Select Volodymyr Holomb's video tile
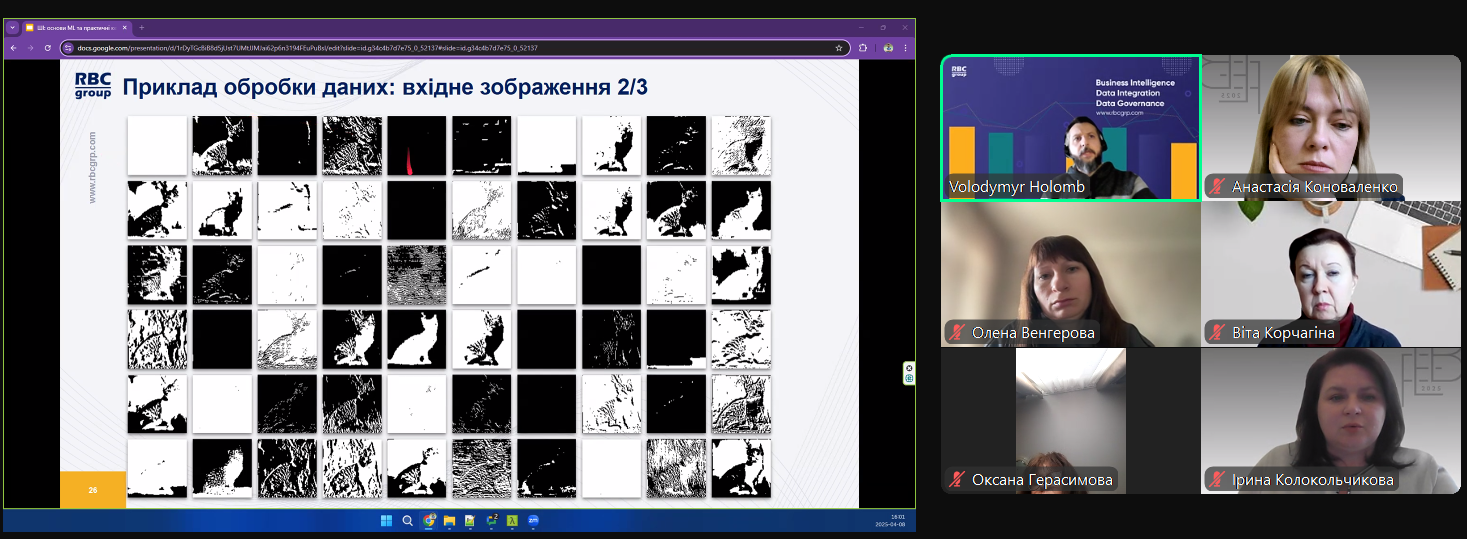The image size is (1467, 539). click(1070, 127)
